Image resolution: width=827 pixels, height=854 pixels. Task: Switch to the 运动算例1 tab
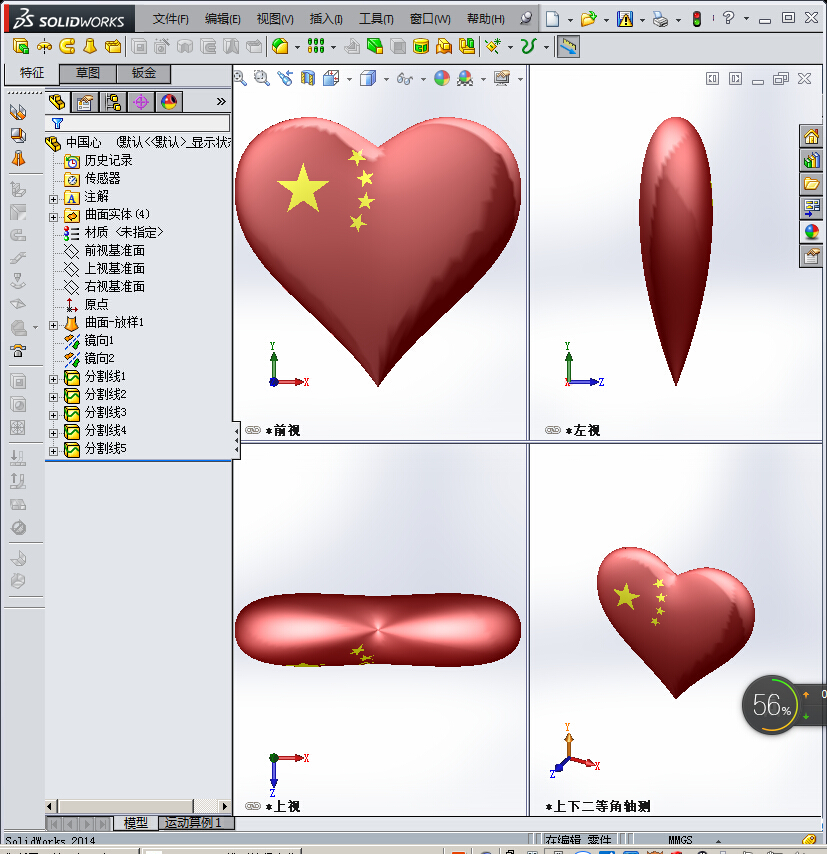point(196,823)
